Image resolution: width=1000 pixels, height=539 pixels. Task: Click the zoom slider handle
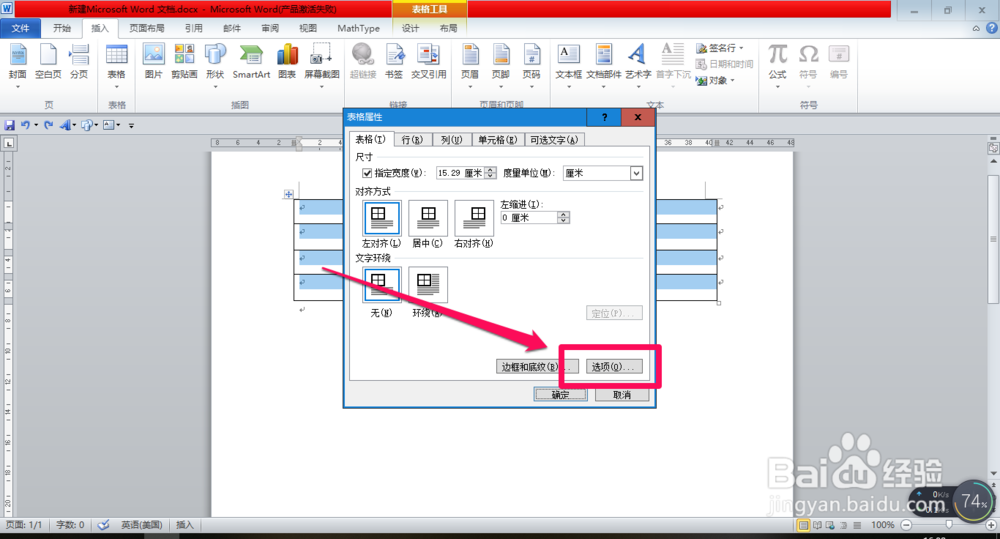point(949,524)
